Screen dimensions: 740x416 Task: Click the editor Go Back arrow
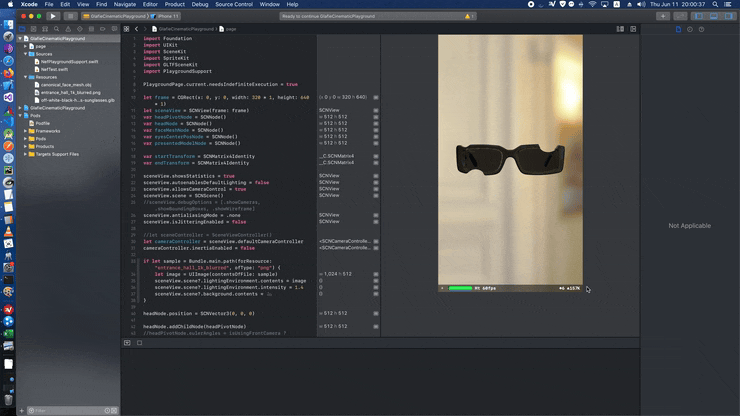[x=137, y=29]
